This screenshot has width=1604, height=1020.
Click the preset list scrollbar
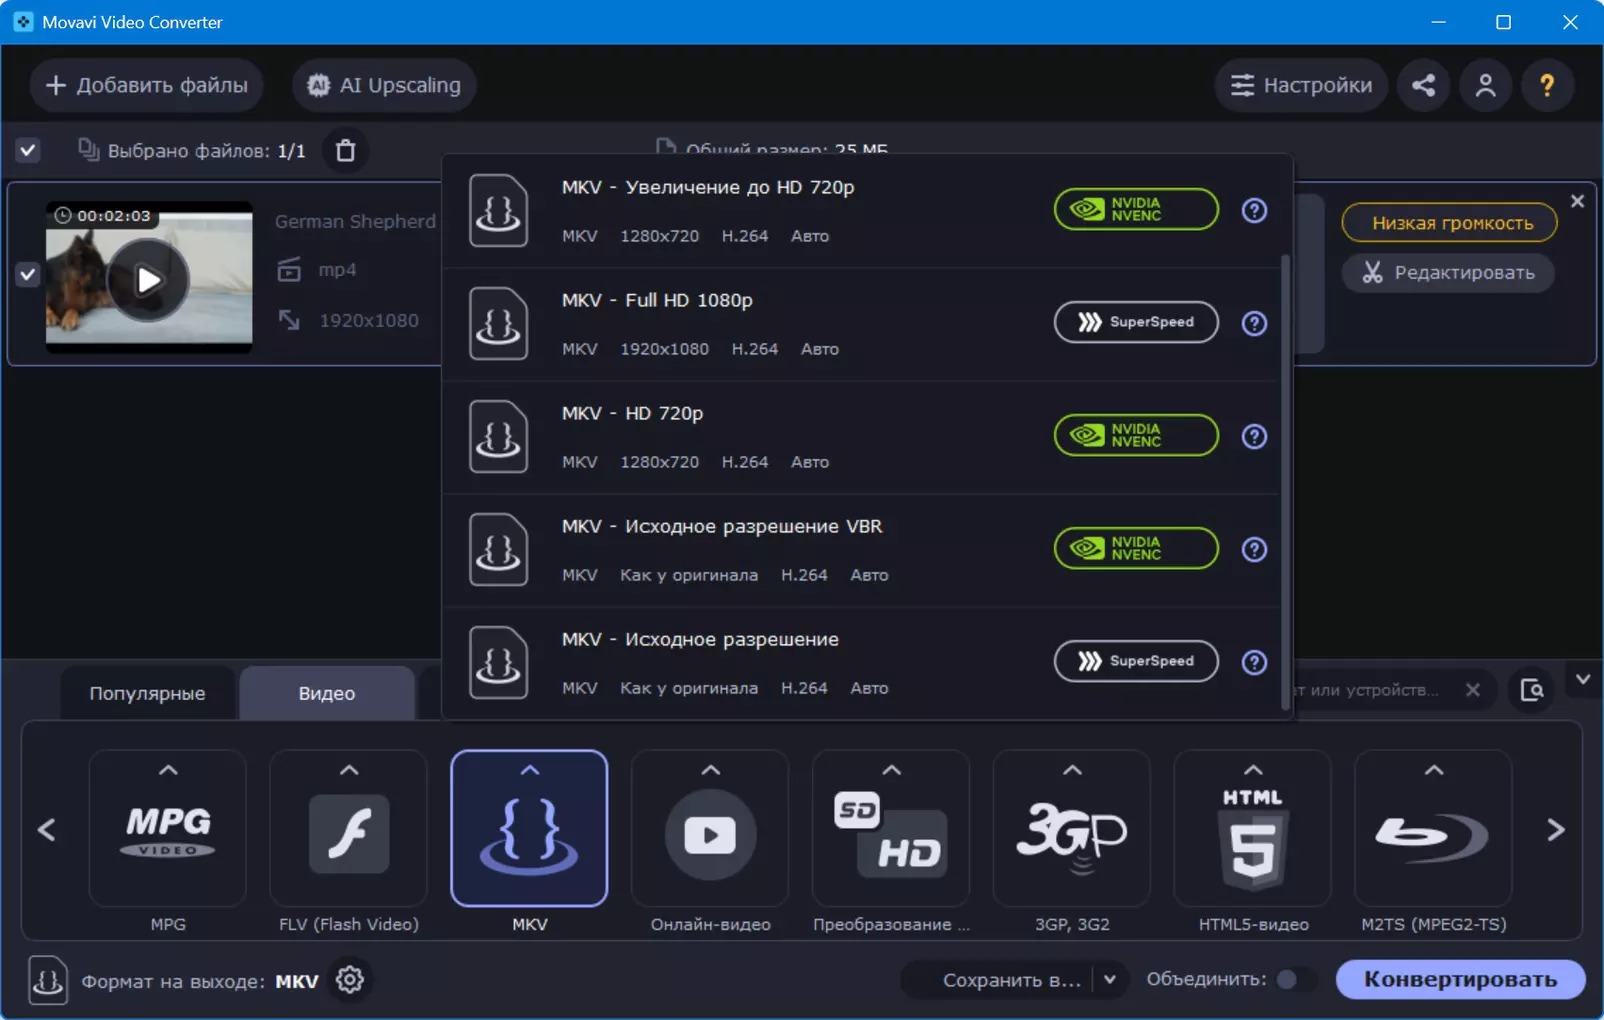[x=1286, y=483]
